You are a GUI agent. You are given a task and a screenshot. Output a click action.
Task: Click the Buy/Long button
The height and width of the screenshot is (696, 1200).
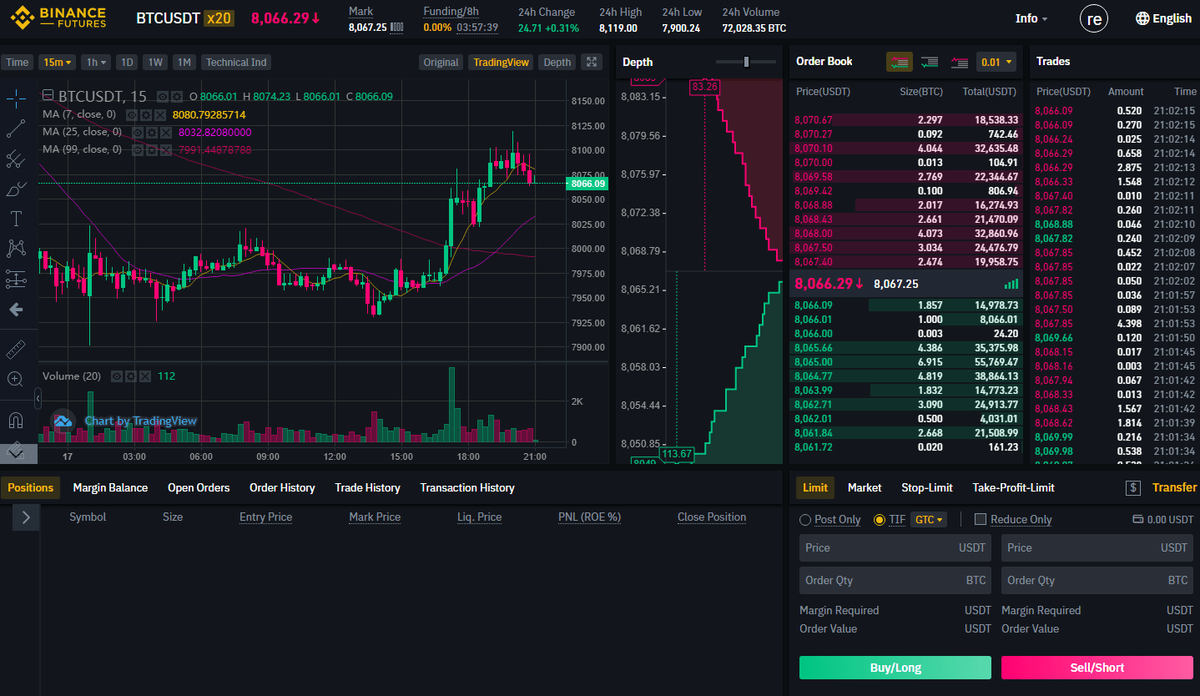pos(895,668)
